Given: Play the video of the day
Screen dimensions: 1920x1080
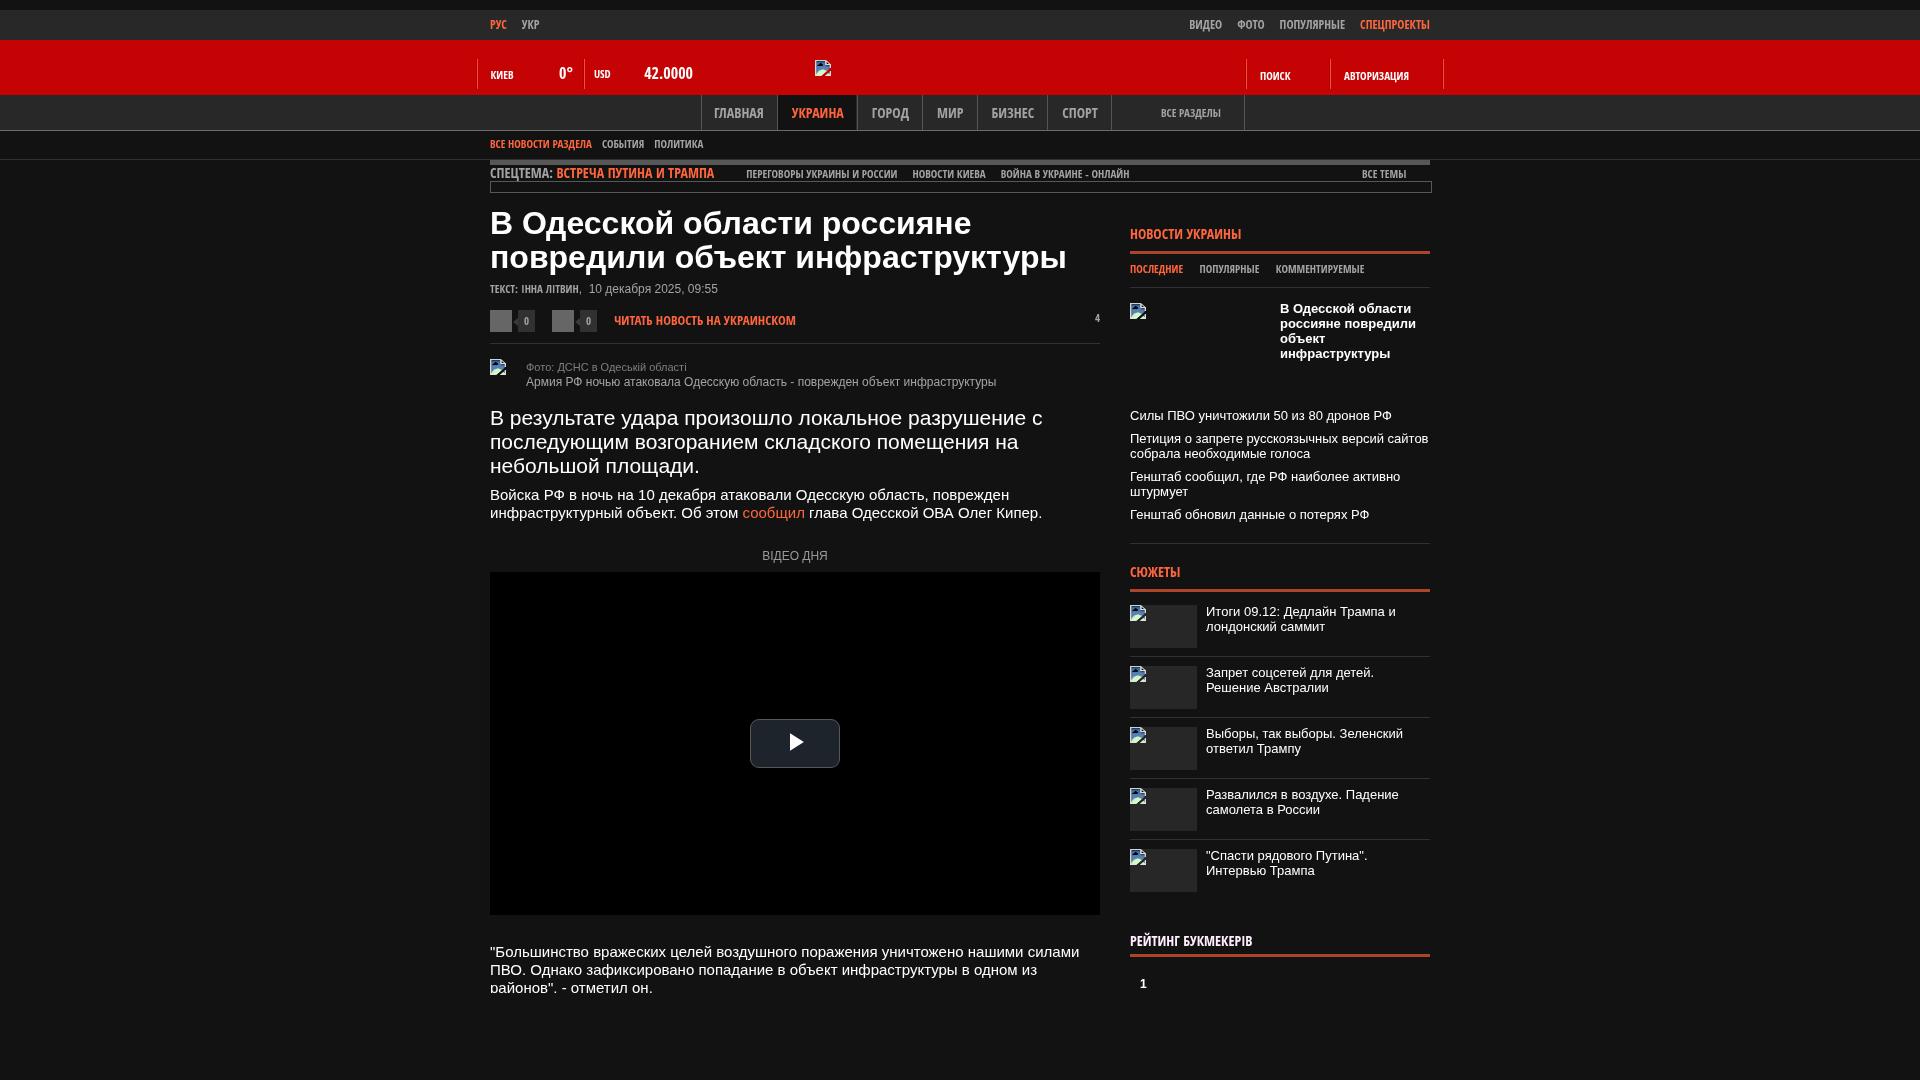Looking at the screenshot, I should click(794, 743).
